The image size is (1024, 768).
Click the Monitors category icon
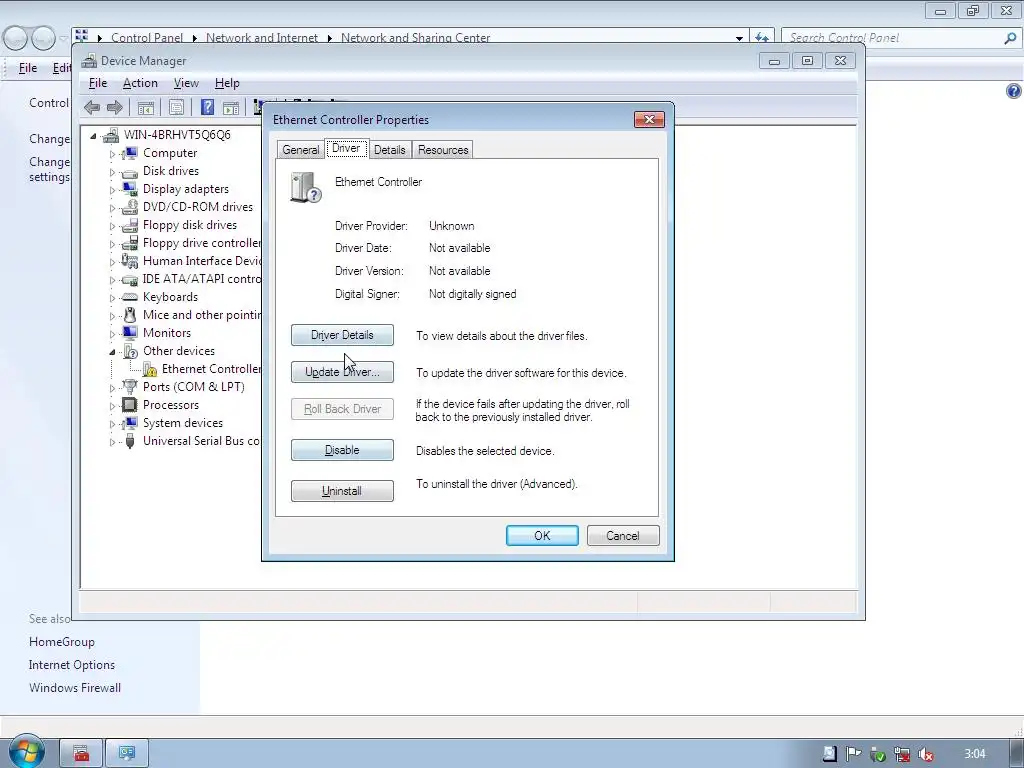pos(129,333)
